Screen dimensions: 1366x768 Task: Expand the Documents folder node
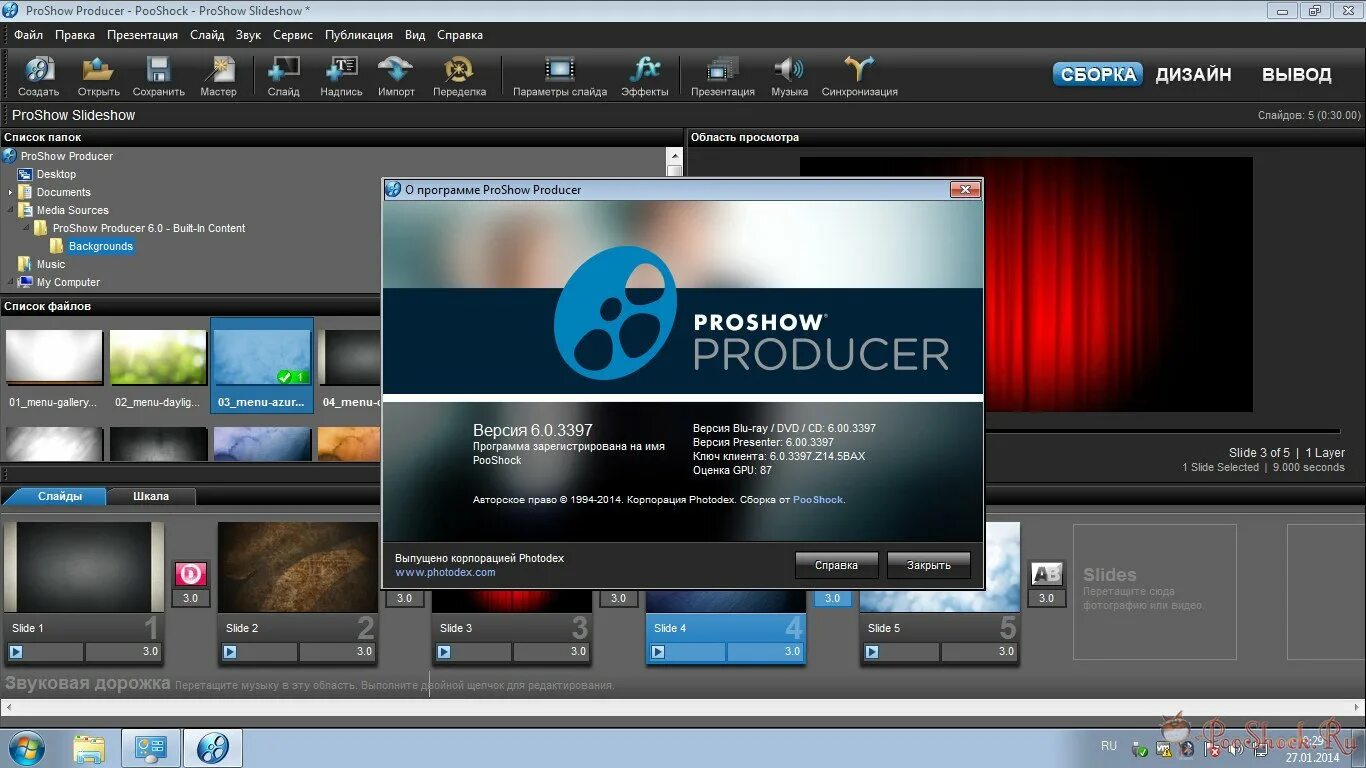pos(11,192)
